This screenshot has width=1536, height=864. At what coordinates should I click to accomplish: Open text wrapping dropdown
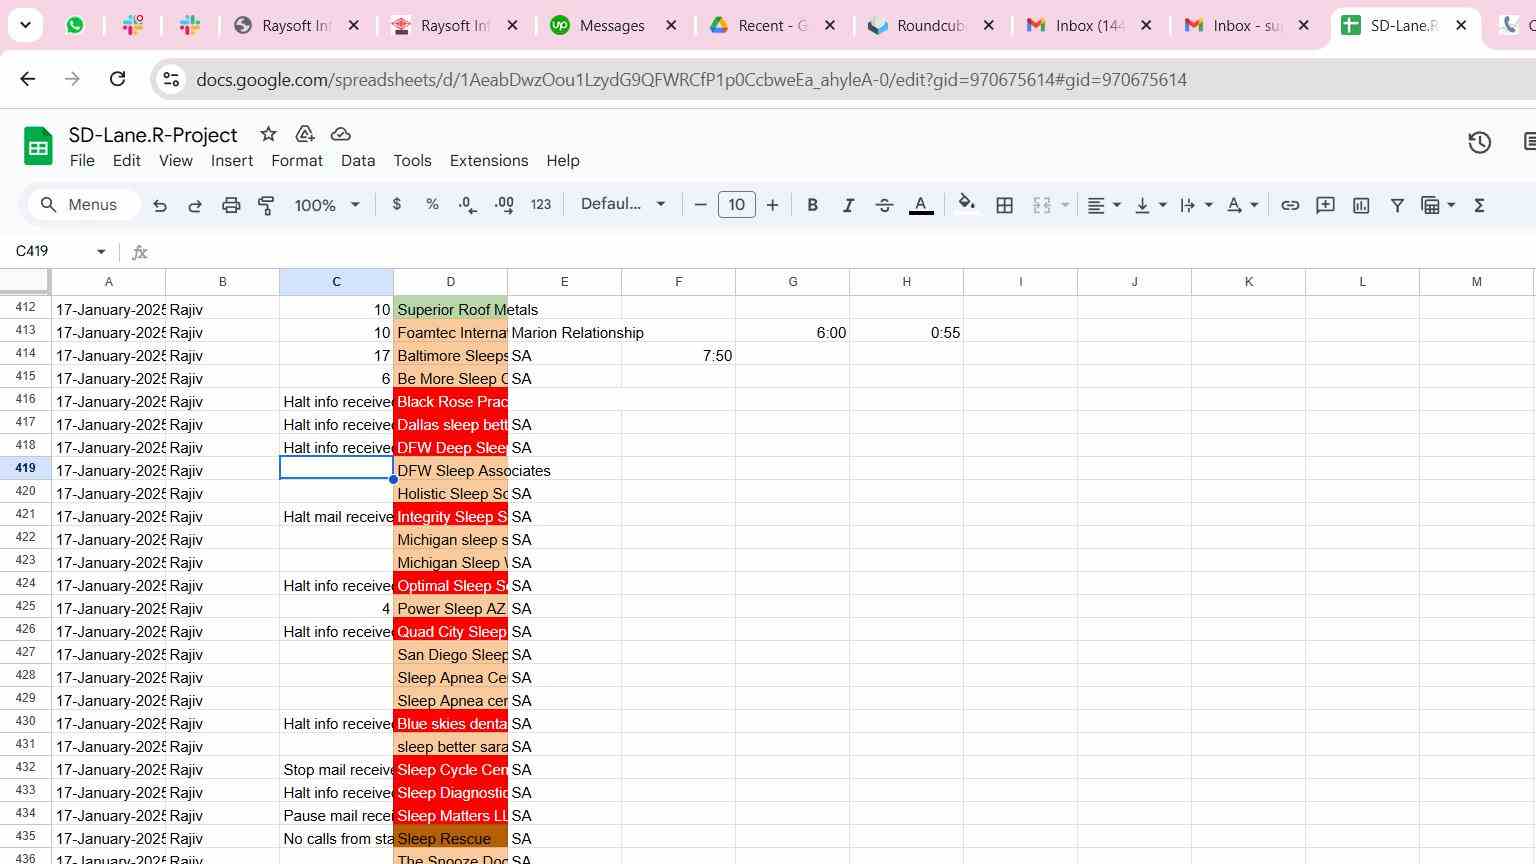click(x=1196, y=205)
